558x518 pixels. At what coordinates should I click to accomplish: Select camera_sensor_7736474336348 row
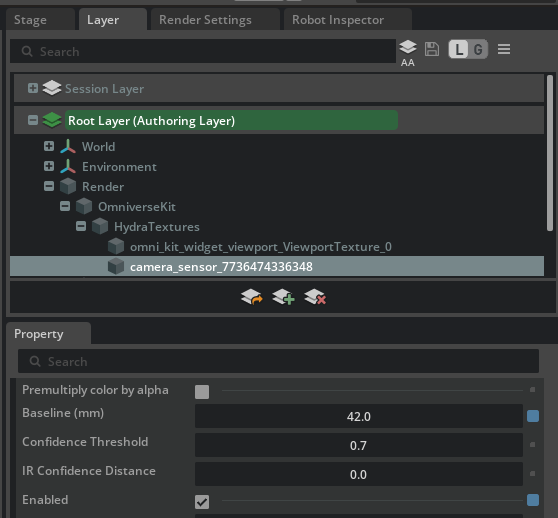point(277,266)
